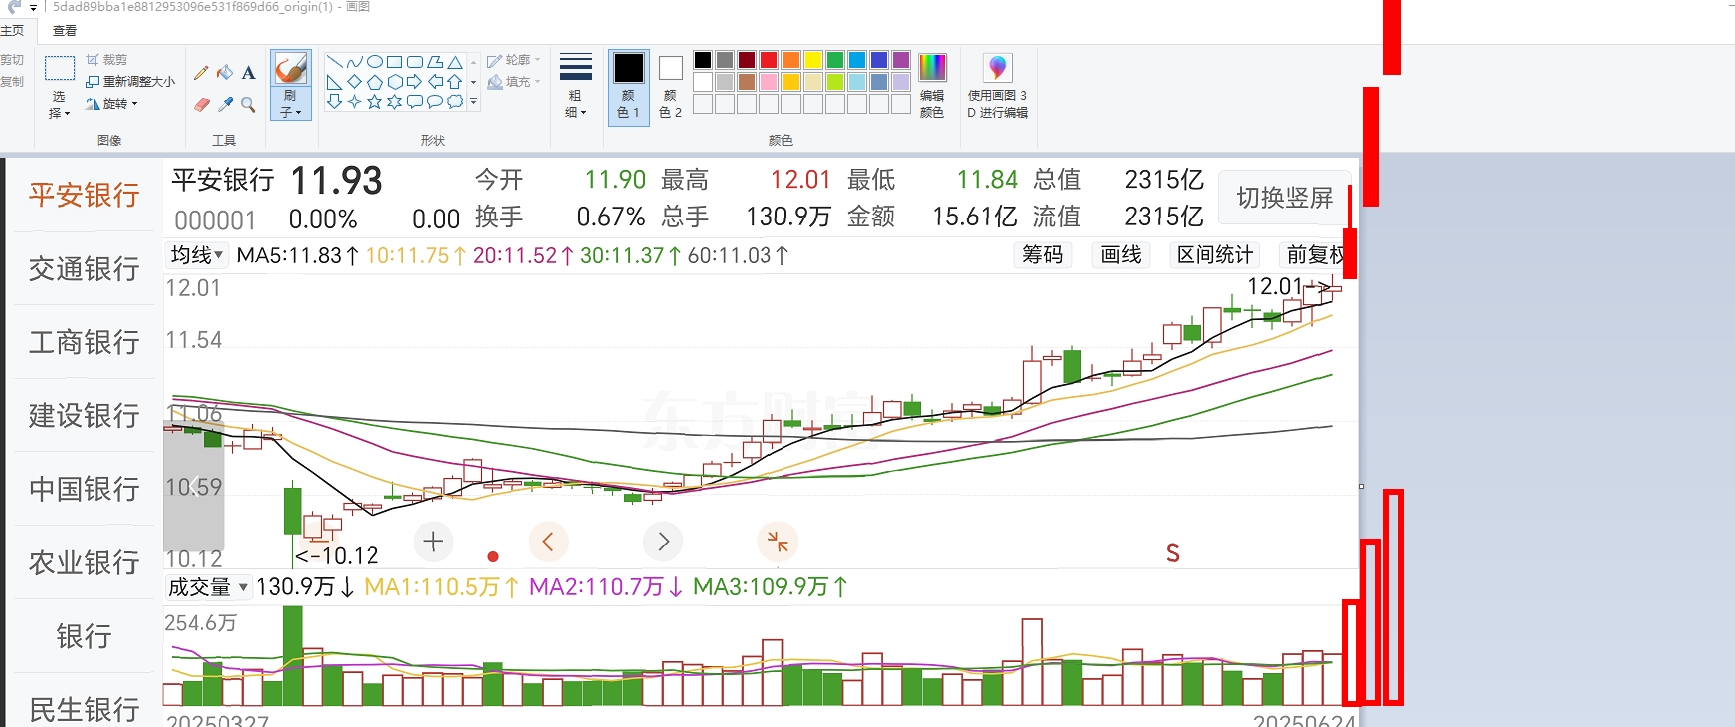Click the 画线 button
The height and width of the screenshot is (727, 1735).
click(x=1120, y=255)
